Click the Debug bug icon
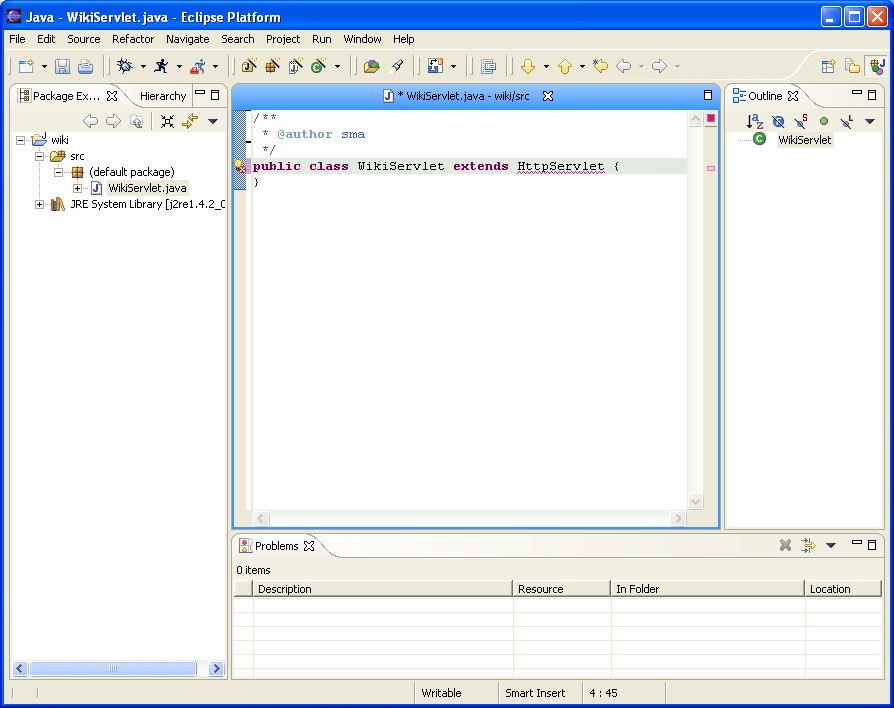This screenshot has width=894, height=708. 124,67
